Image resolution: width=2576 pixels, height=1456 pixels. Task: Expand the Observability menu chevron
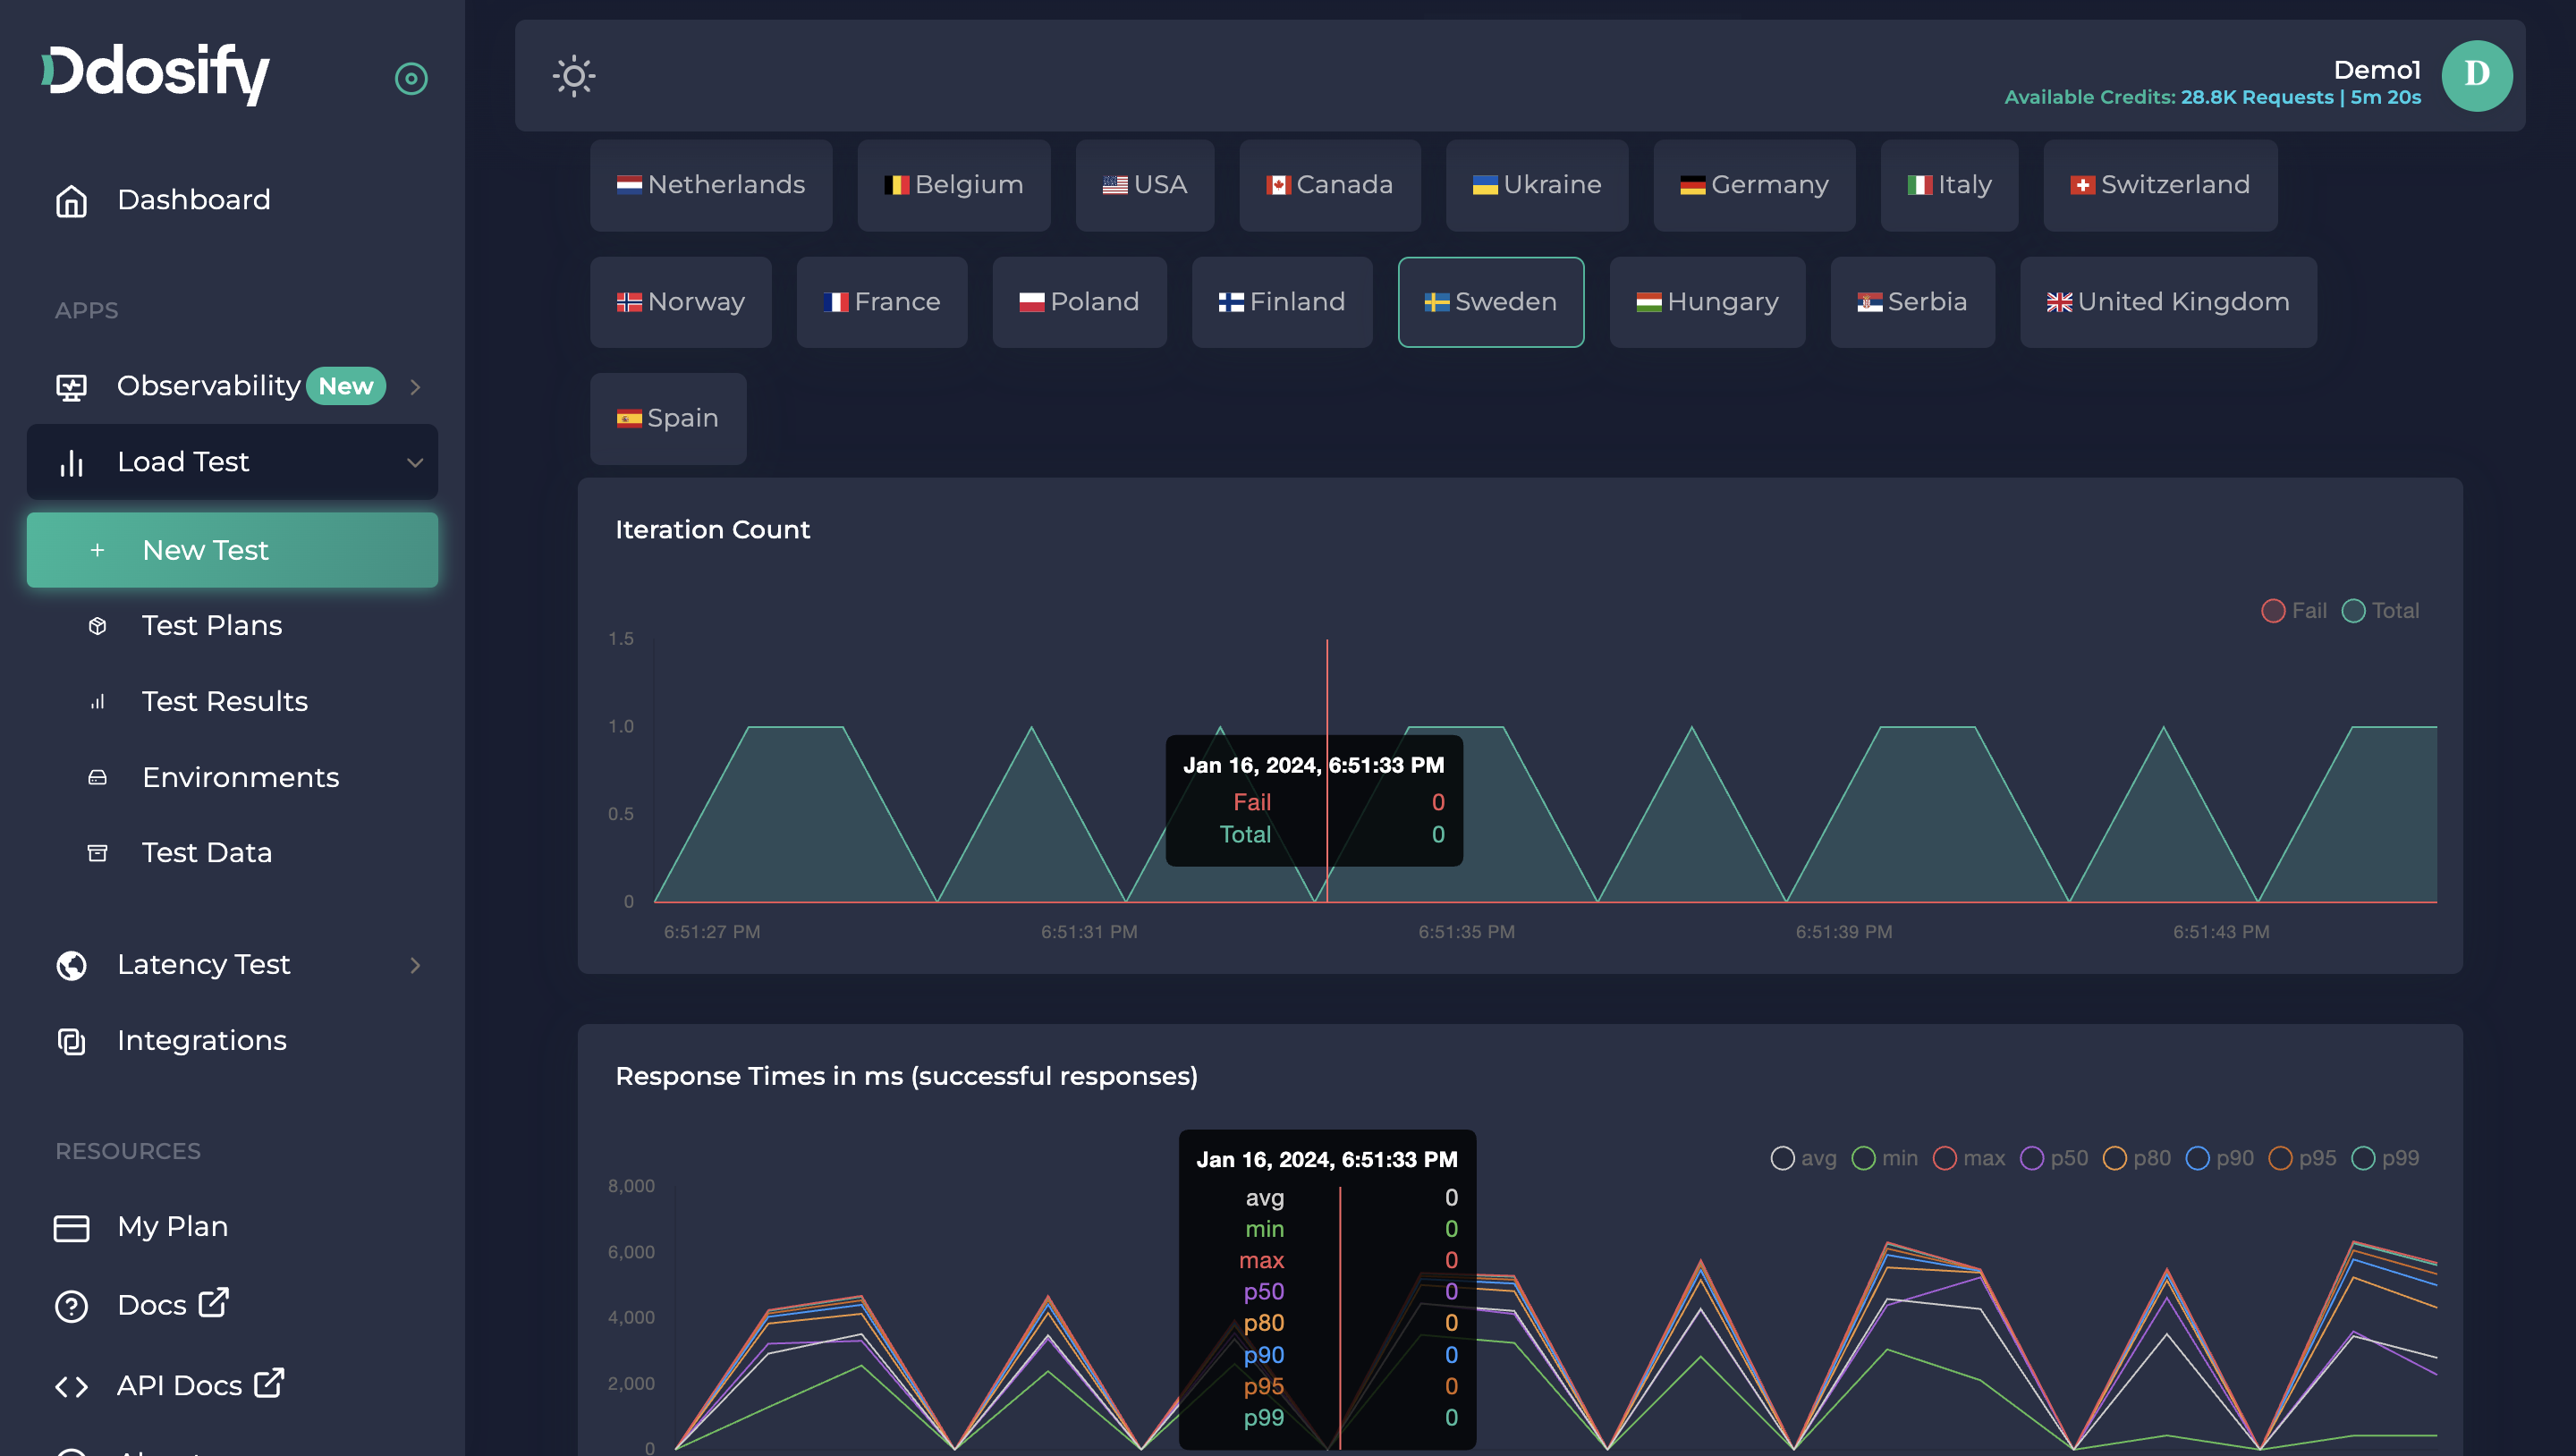click(x=414, y=387)
